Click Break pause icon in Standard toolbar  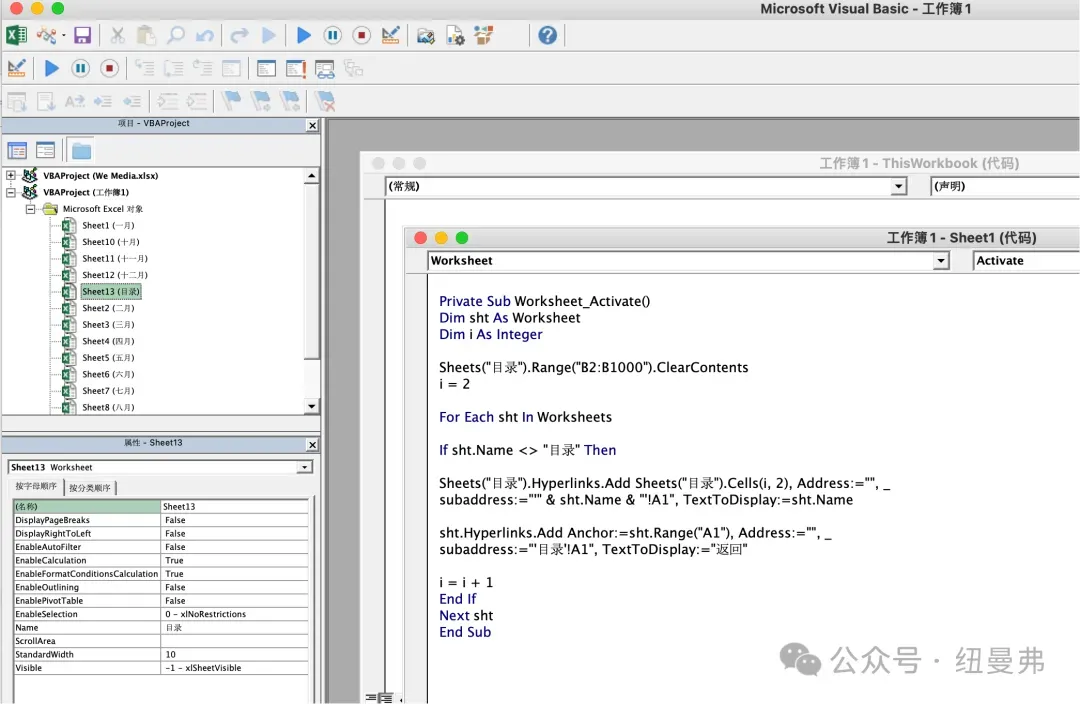click(333, 35)
